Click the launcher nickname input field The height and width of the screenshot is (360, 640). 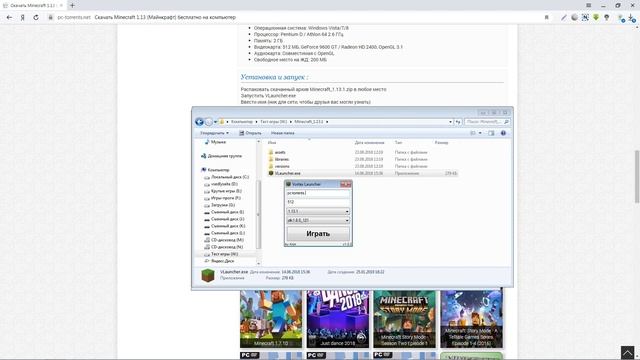pos(318,193)
